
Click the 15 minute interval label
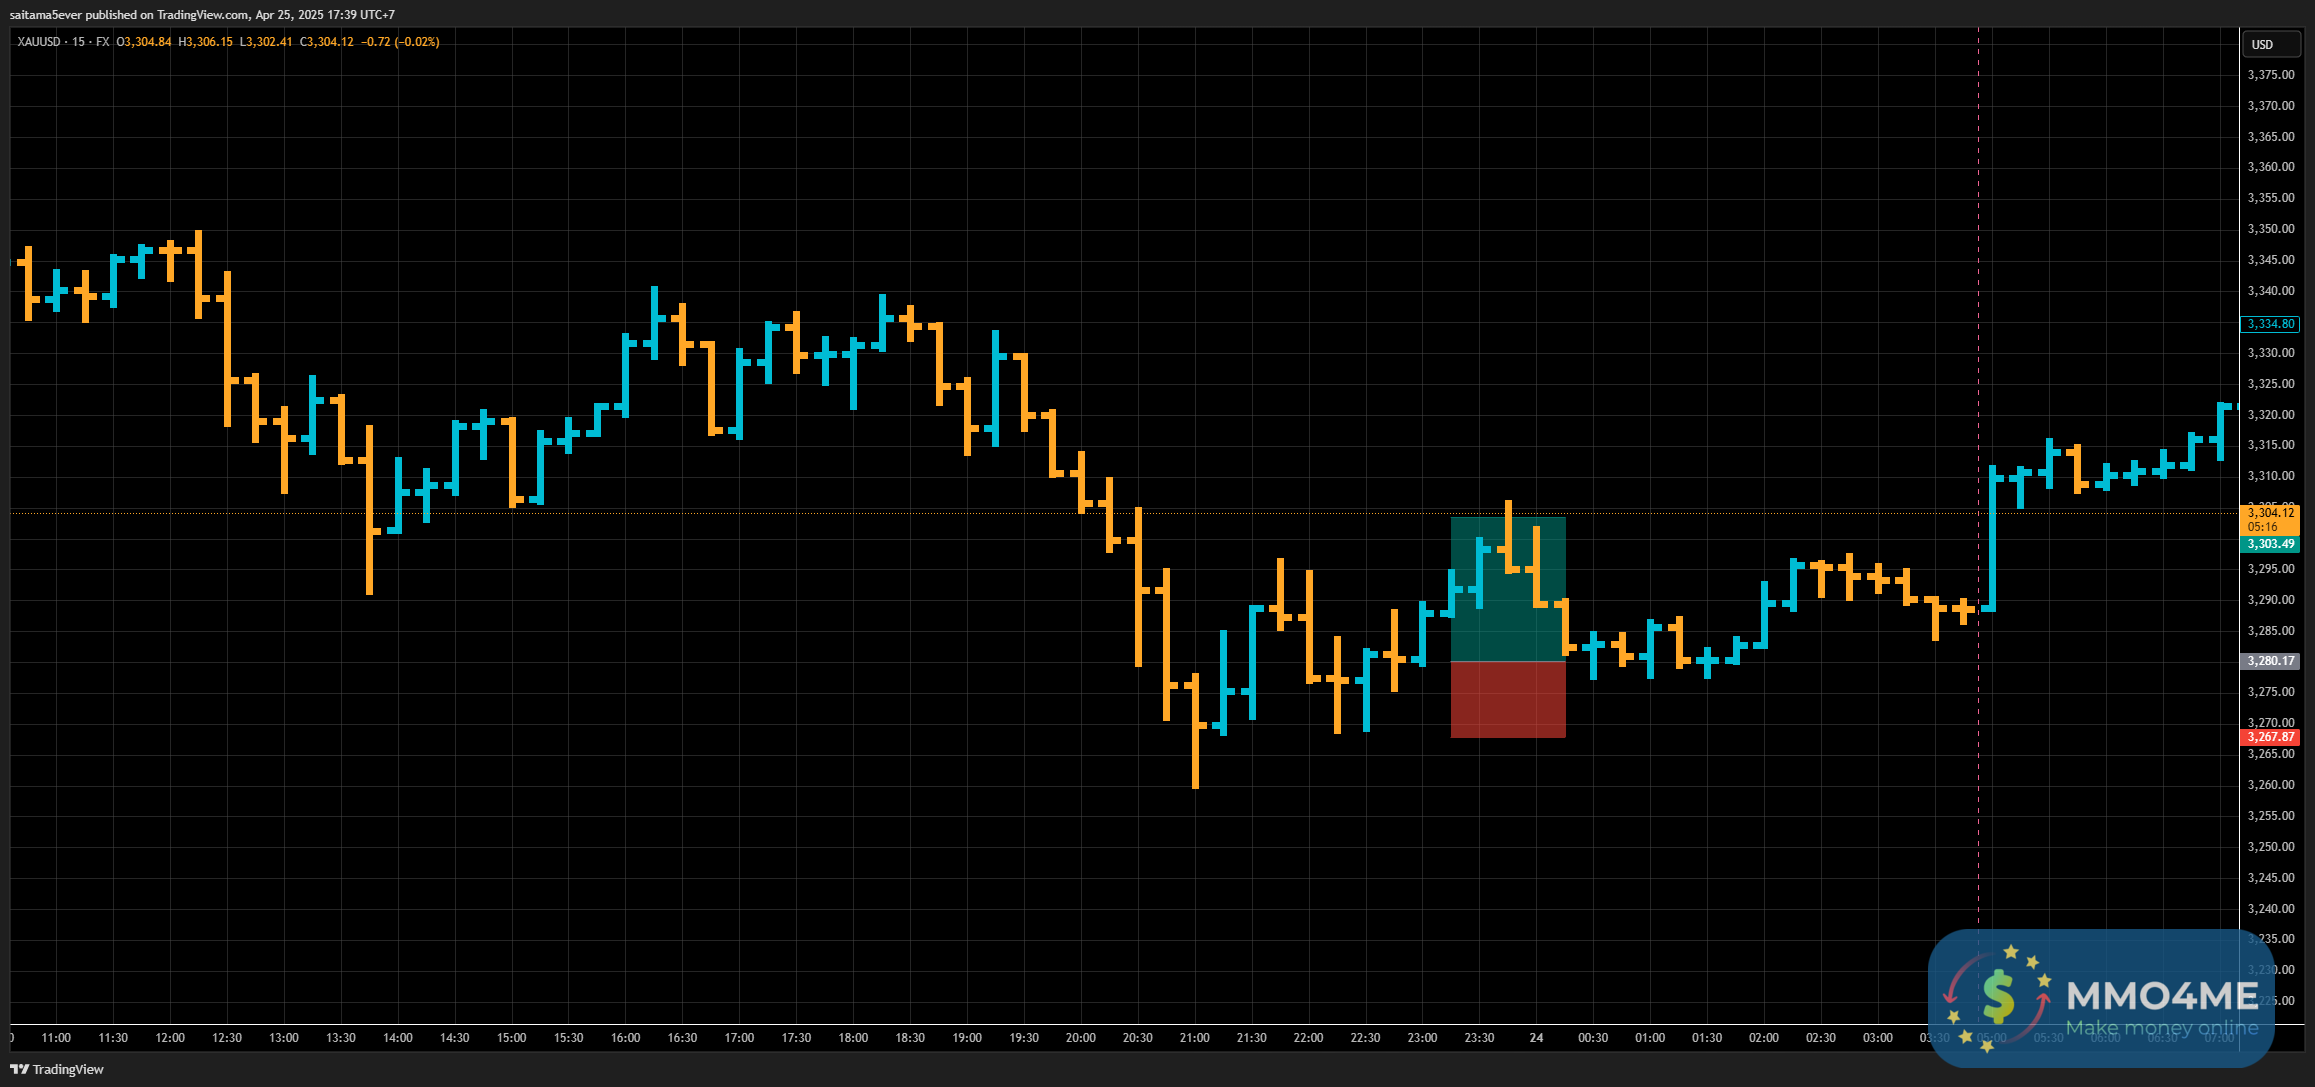78,42
